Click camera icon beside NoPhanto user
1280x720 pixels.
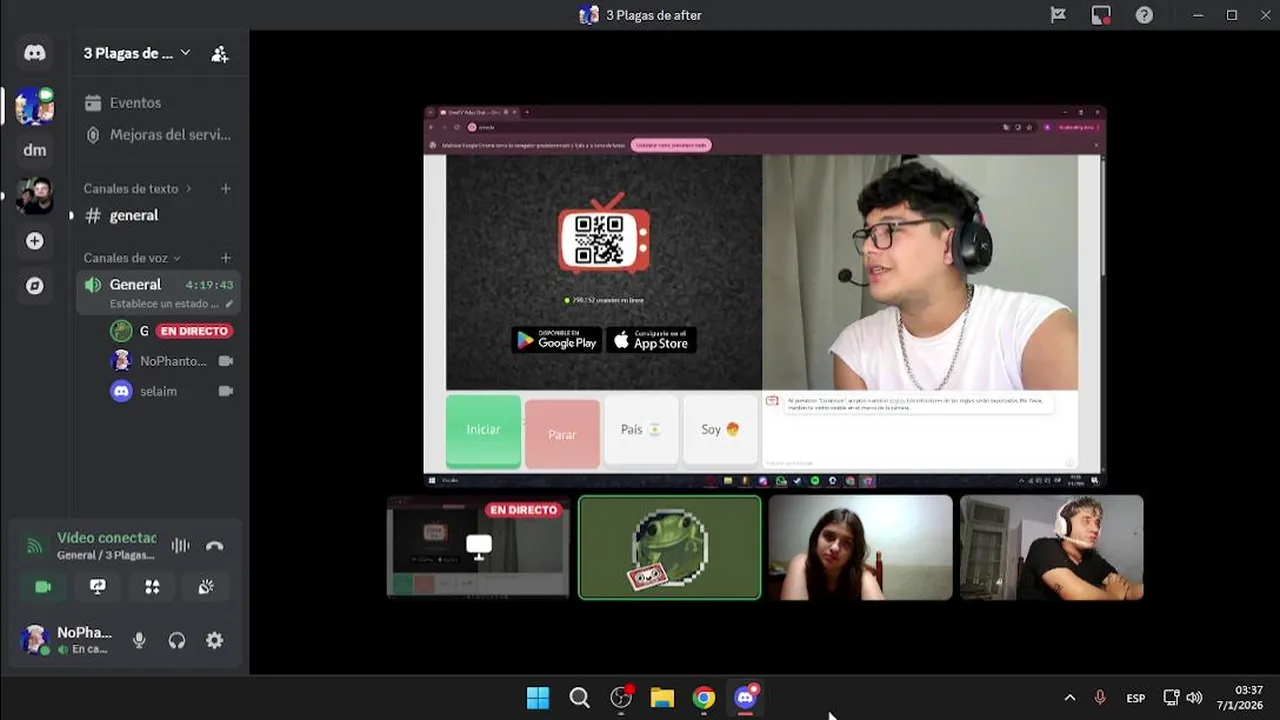pos(226,361)
